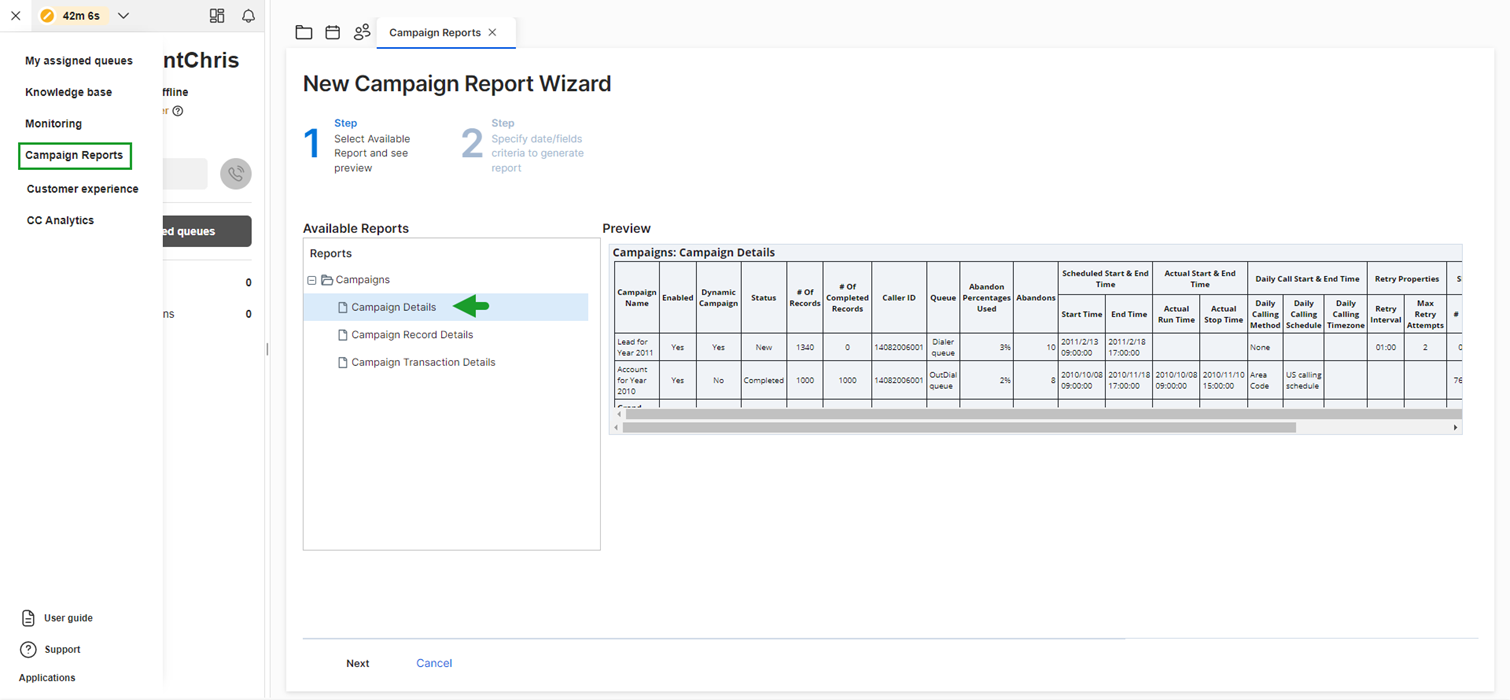The width and height of the screenshot is (1510, 700).
Task: Click the 'OutDial queue' cell
Action: tap(942, 380)
